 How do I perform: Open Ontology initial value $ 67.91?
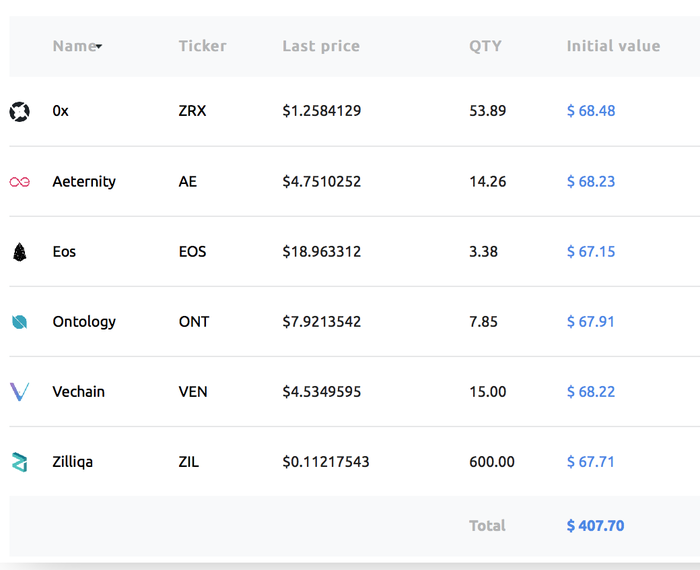click(x=591, y=322)
